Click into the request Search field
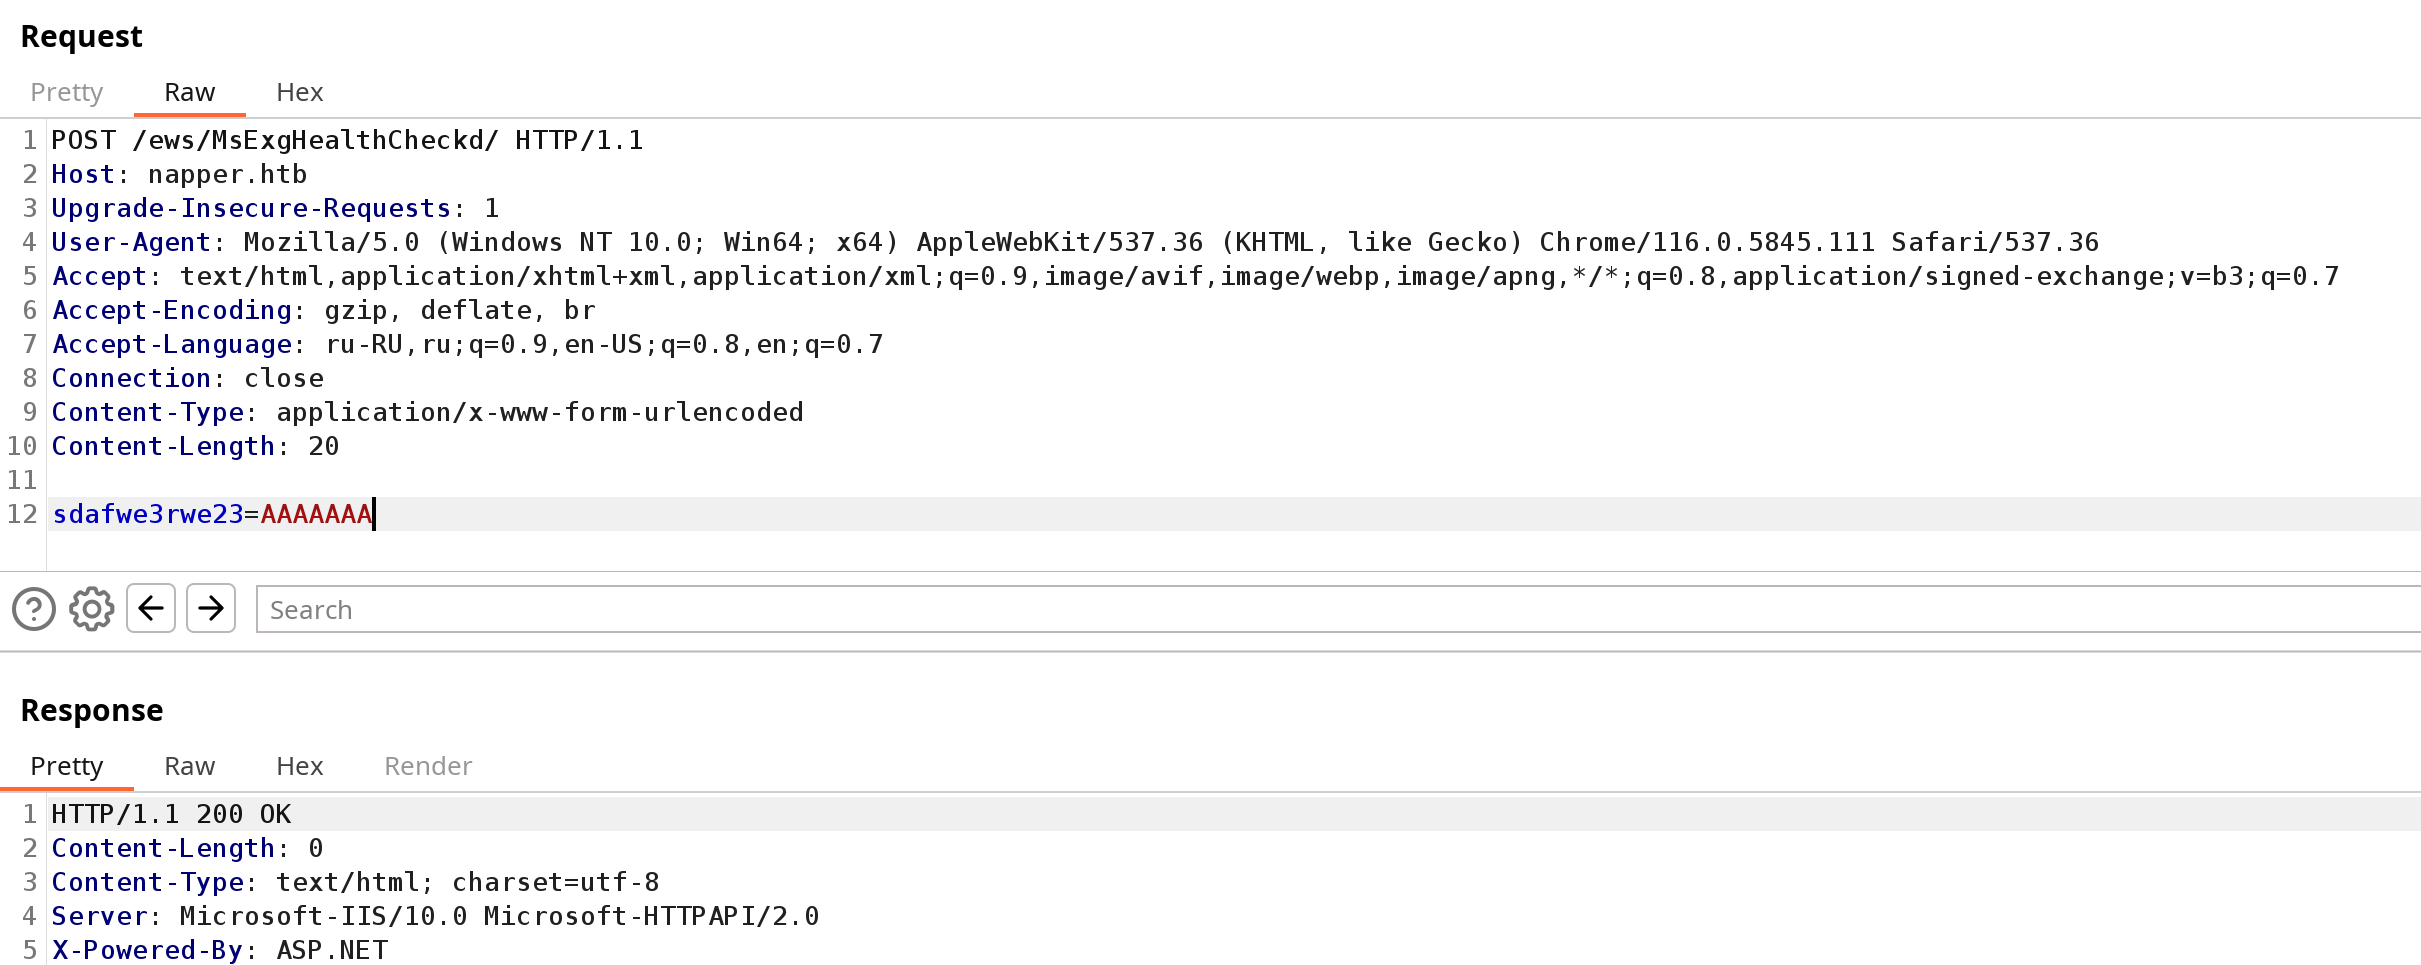 tap(1338, 609)
